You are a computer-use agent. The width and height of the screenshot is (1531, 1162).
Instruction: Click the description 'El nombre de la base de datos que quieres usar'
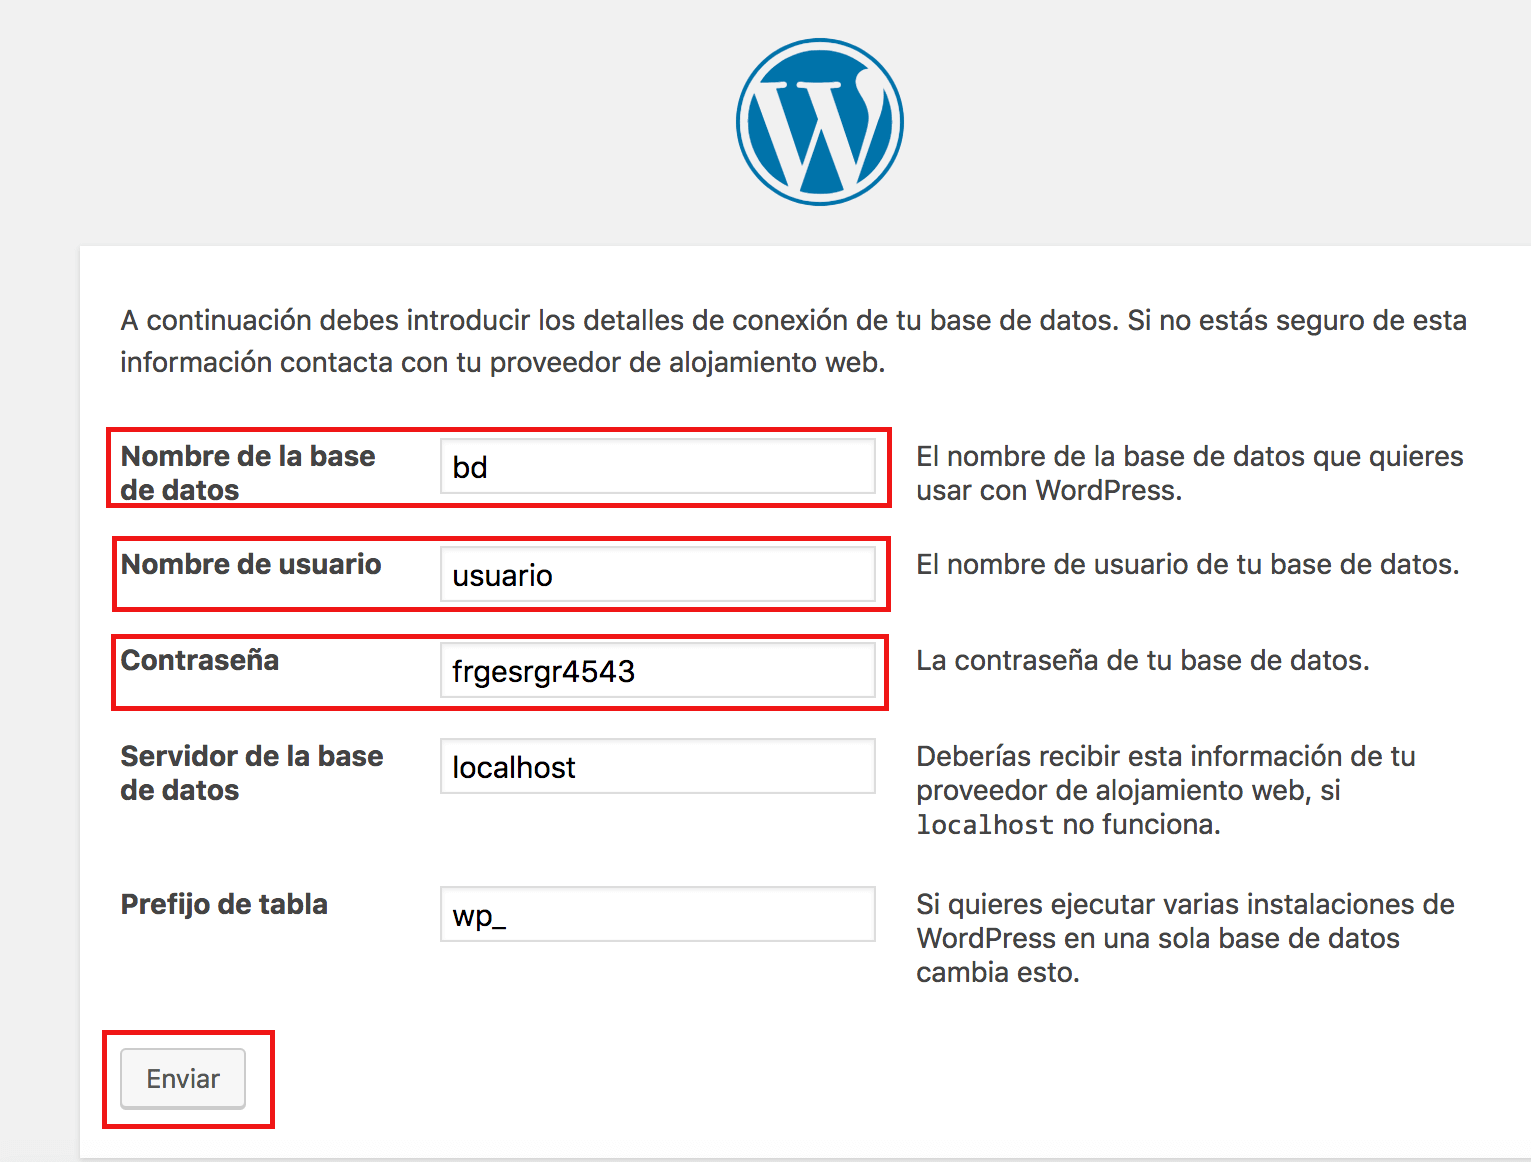pos(1188,472)
